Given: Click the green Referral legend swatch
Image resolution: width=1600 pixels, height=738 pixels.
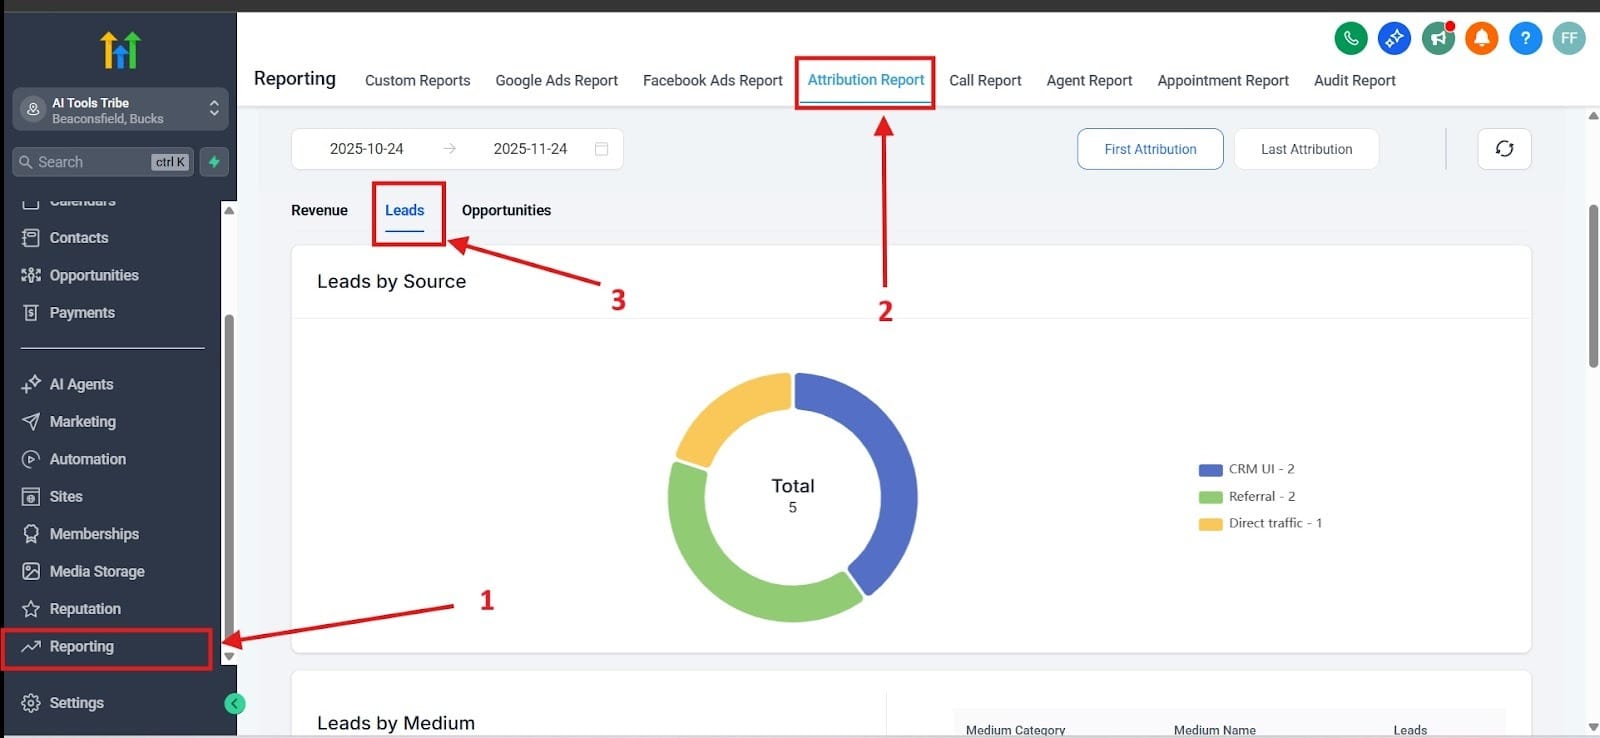Looking at the screenshot, I should click(1210, 497).
